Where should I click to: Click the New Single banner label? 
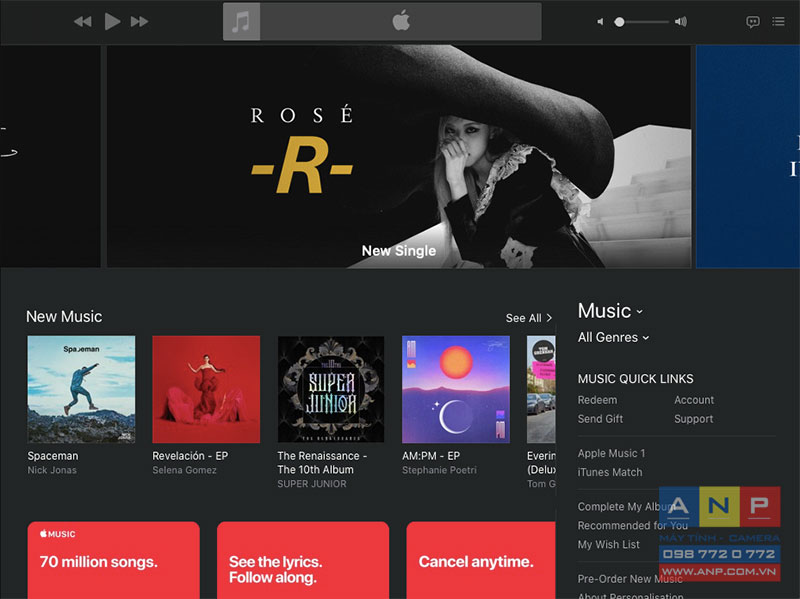(399, 251)
